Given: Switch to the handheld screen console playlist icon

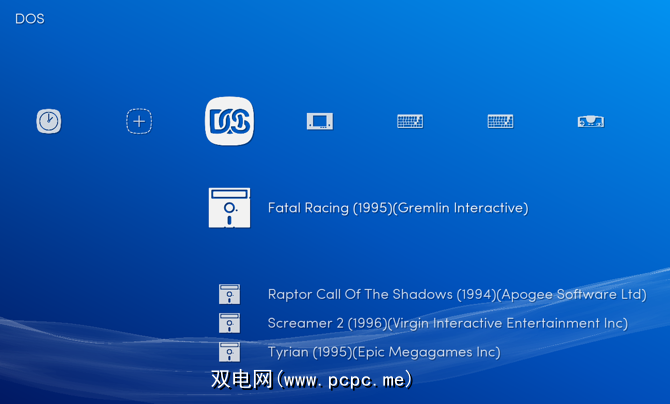Looking at the screenshot, I should [320, 121].
